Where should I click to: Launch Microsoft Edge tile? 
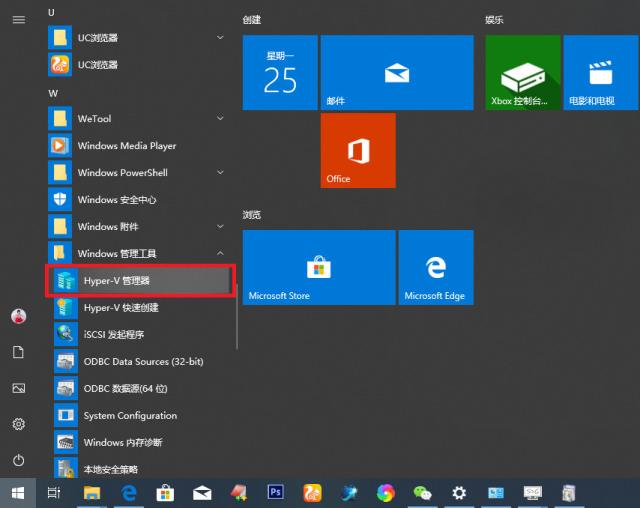pos(435,267)
